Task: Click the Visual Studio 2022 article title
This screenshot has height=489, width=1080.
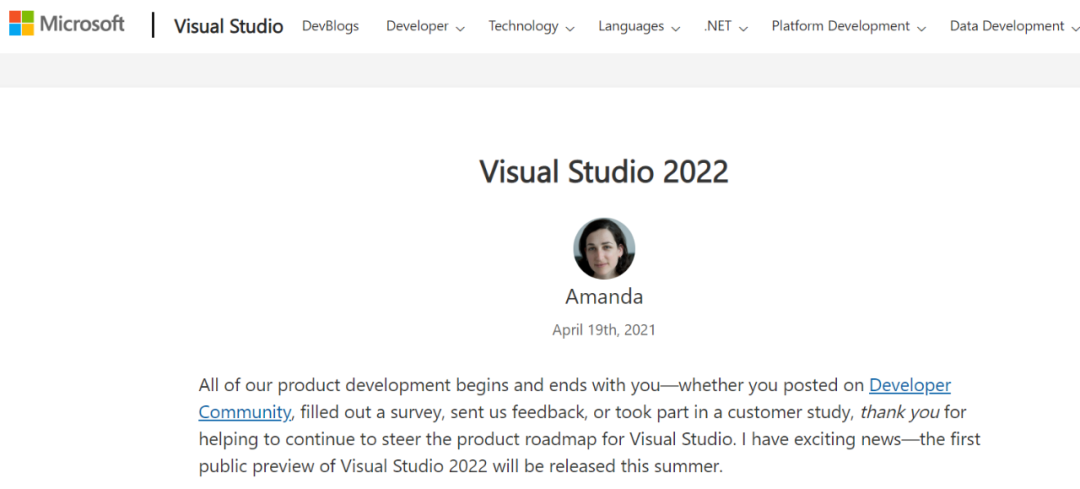Action: pyautogui.click(x=603, y=171)
